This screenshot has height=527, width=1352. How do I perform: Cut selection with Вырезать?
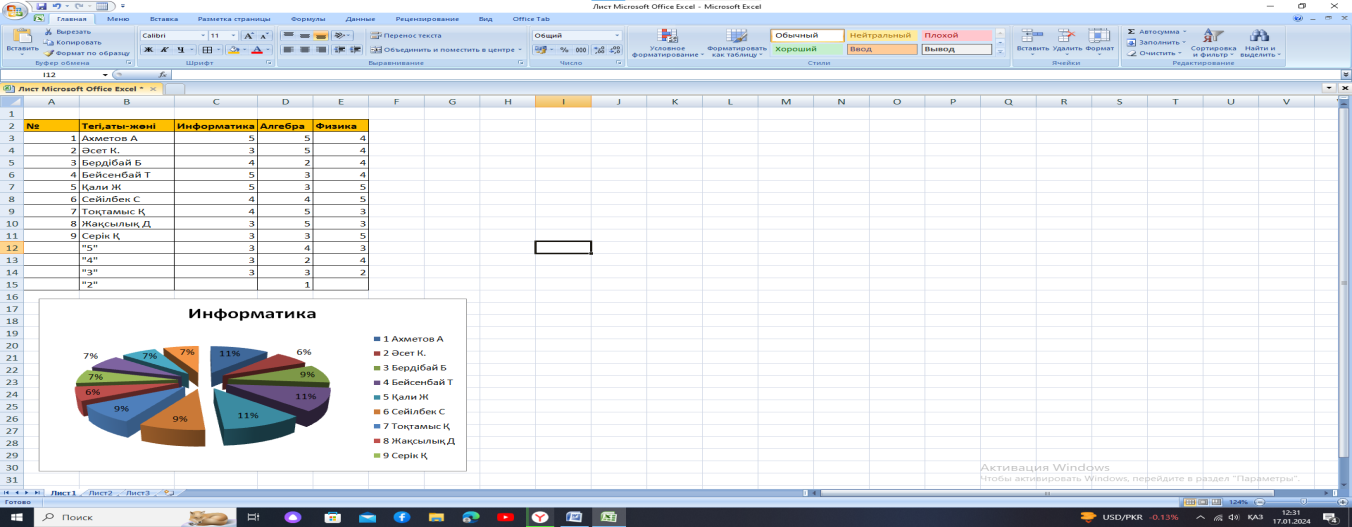pos(73,32)
